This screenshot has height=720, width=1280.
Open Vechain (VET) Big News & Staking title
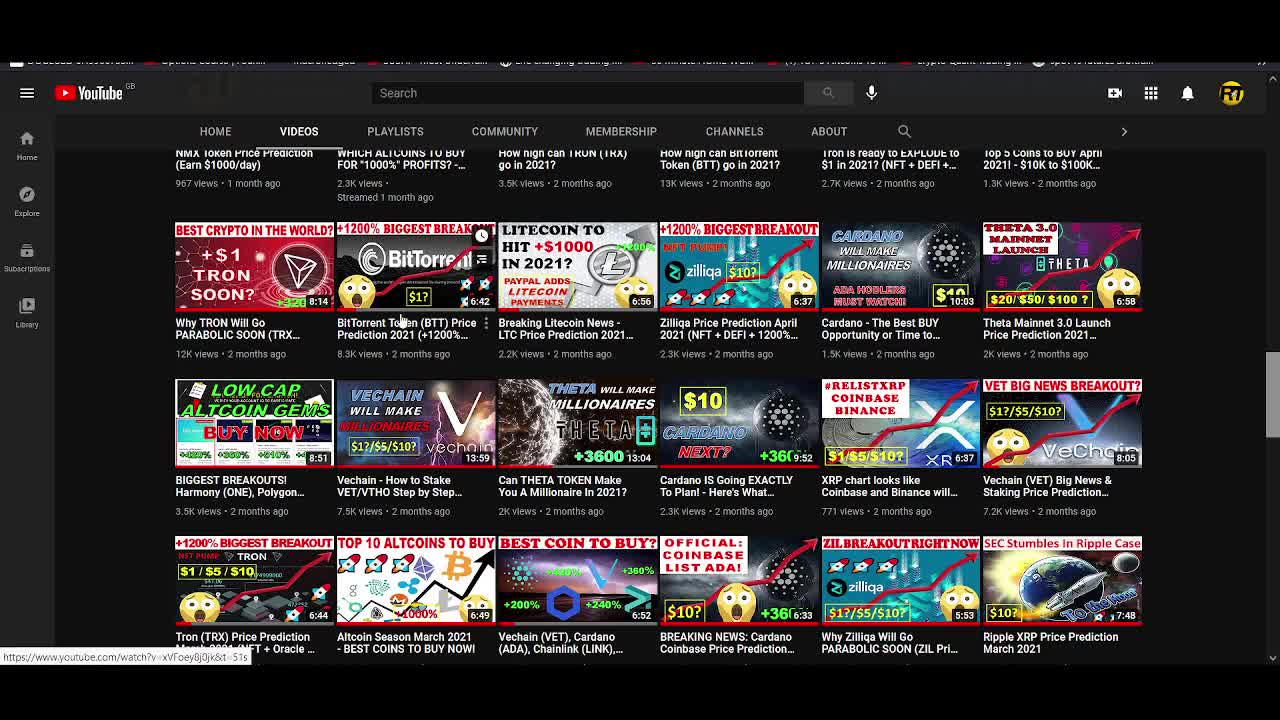click(1048, 486)
